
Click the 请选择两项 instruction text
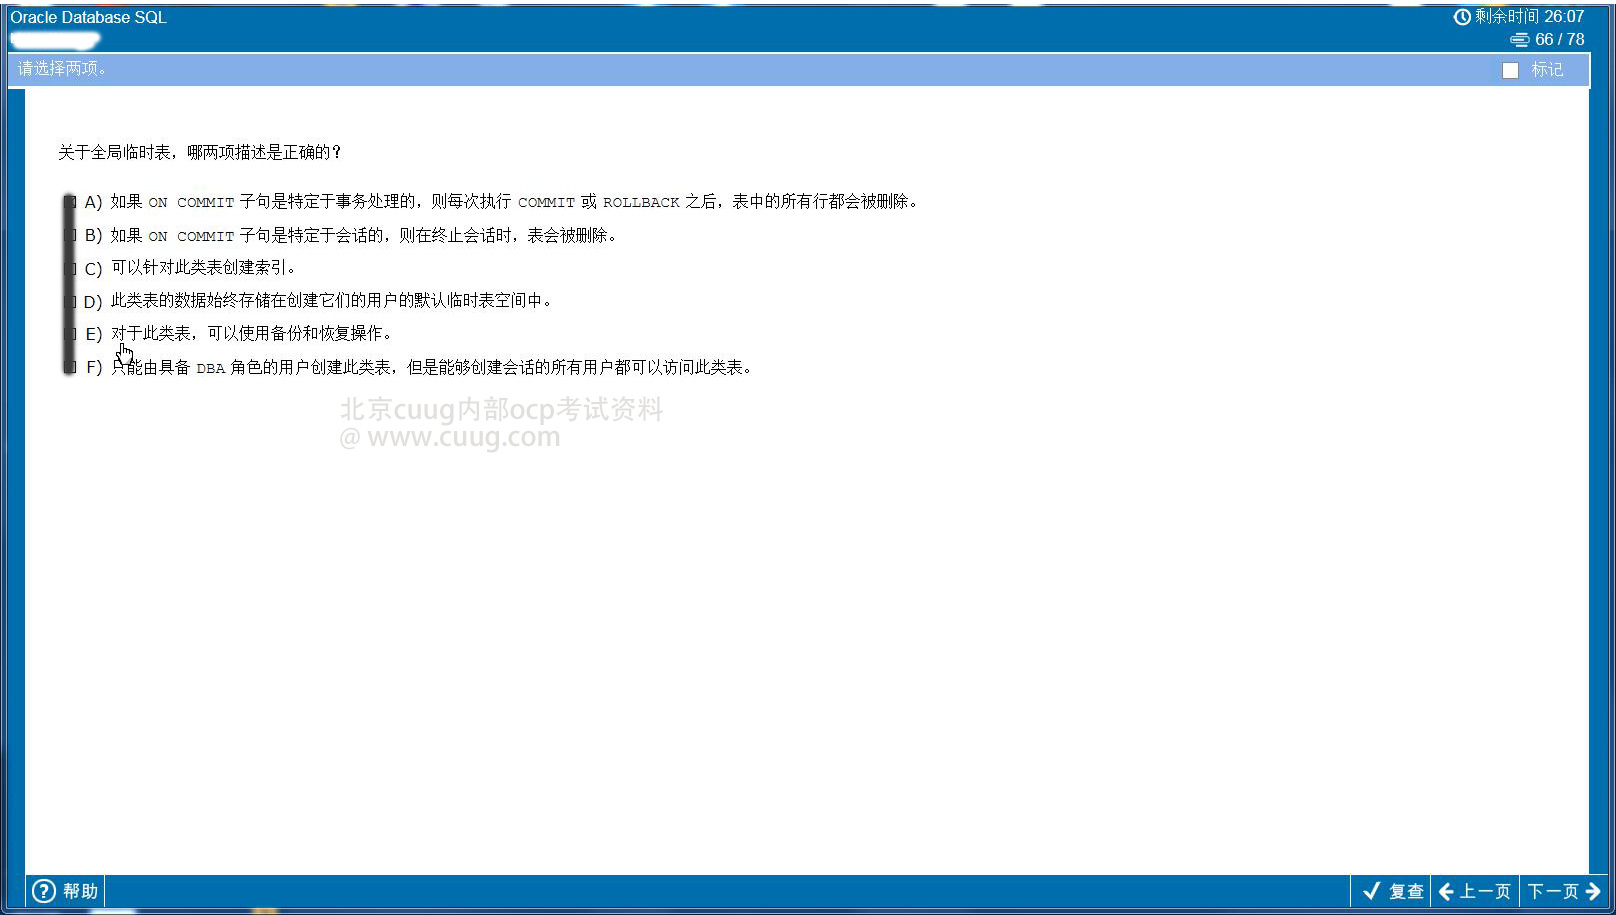click(x=62, y=69)
